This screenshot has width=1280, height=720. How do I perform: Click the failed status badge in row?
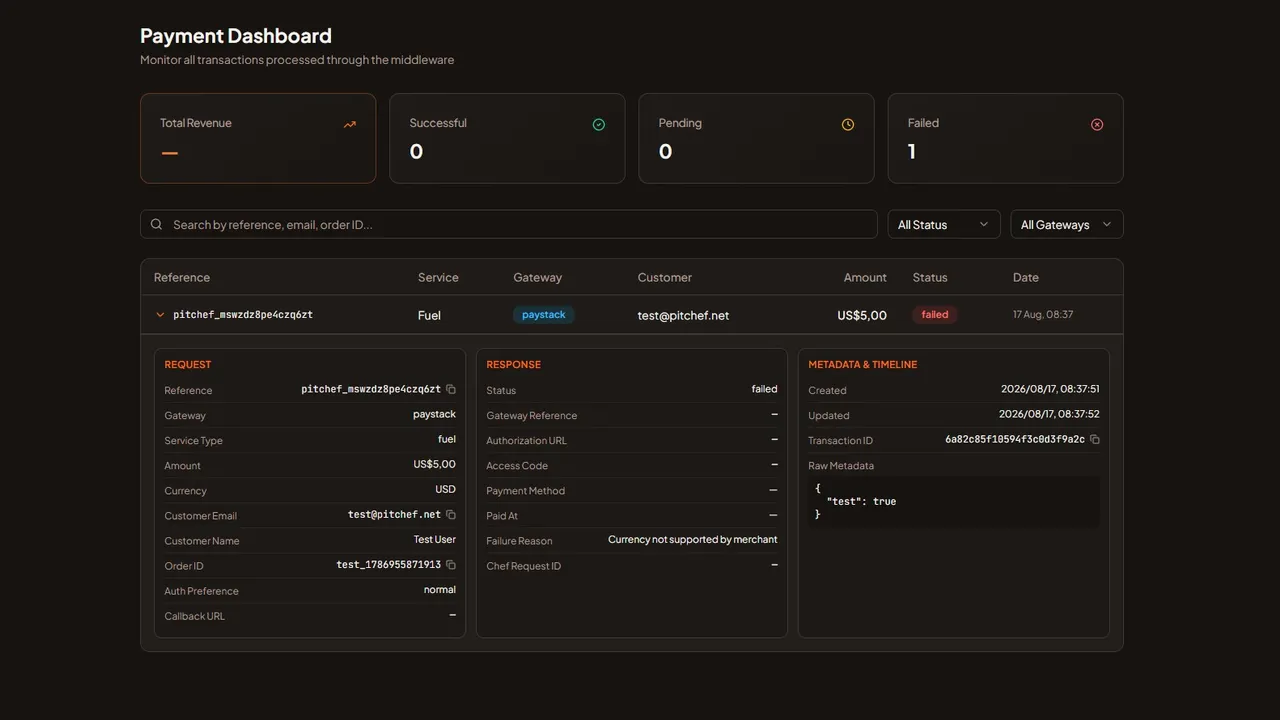[x=935, y=314]
